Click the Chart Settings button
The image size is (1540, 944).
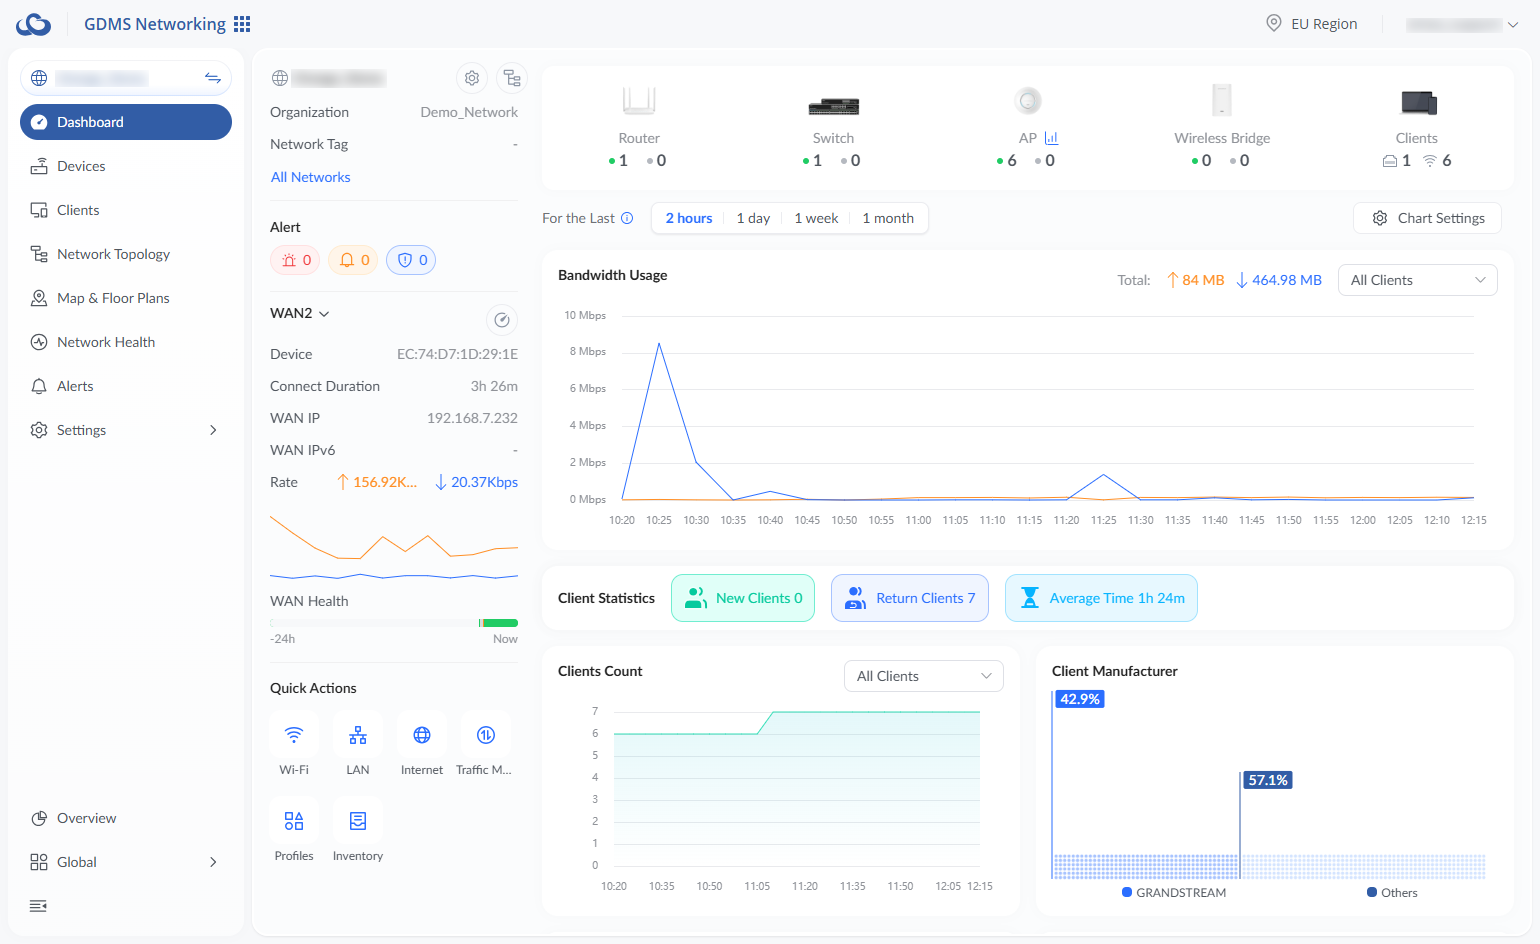pyautogui.click(x=1427, y=218)
